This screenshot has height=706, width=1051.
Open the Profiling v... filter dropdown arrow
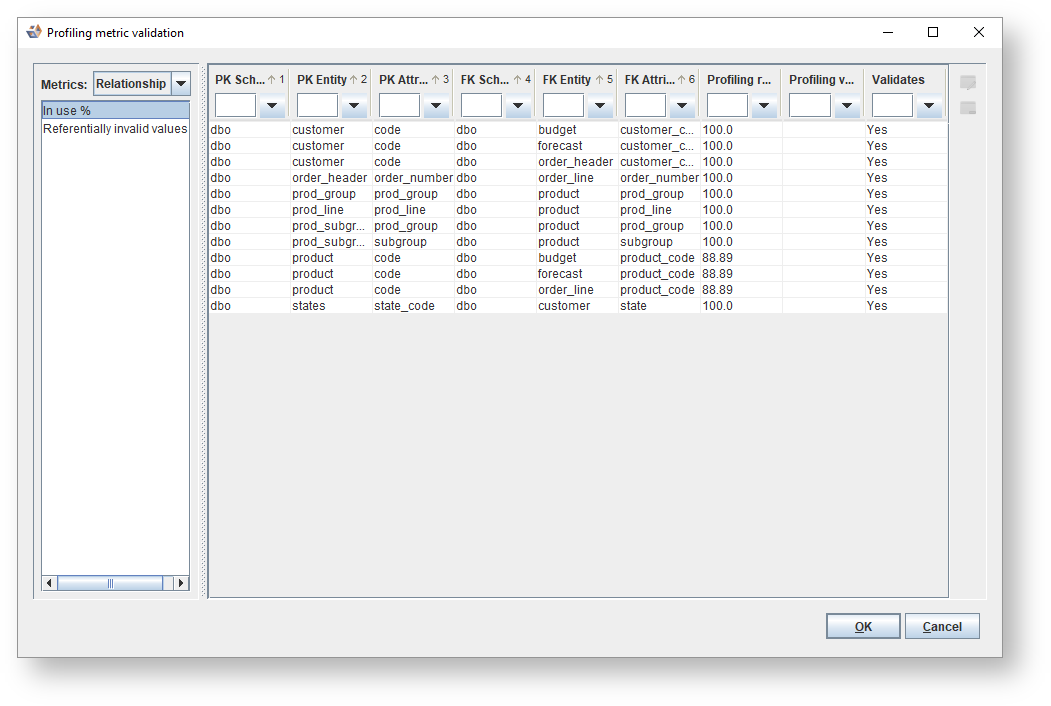coord(847,105)
